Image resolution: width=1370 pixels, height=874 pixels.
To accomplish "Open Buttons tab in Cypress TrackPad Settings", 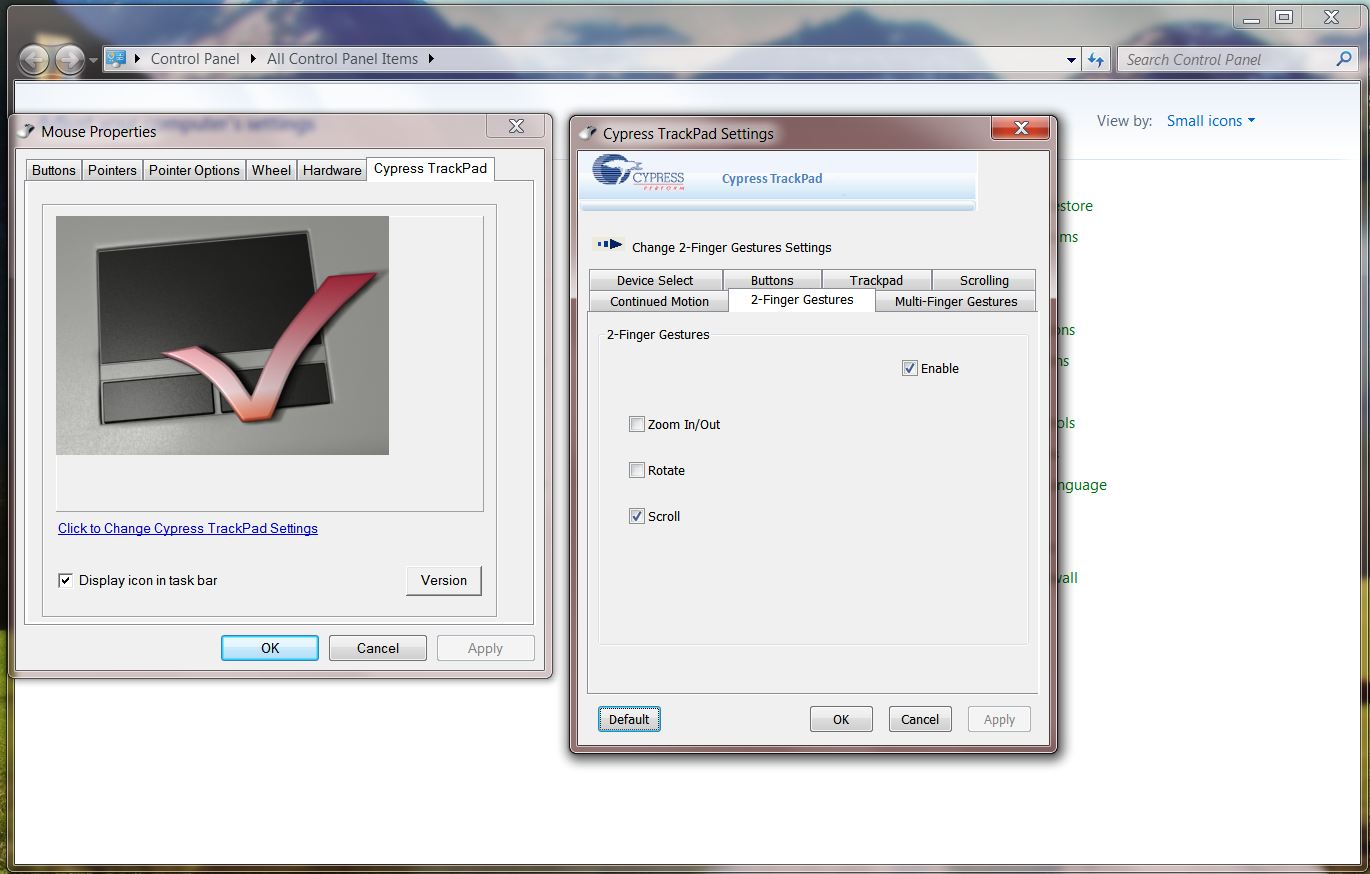I will (772, 280).
